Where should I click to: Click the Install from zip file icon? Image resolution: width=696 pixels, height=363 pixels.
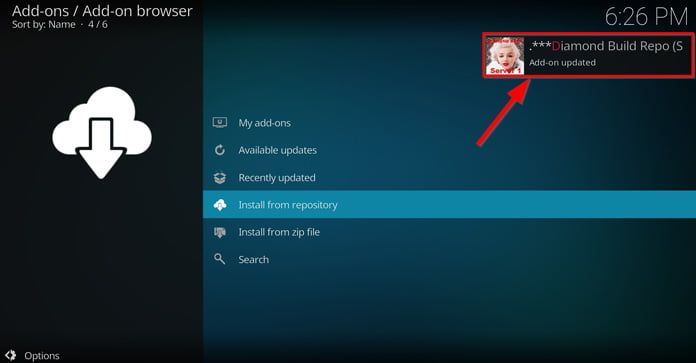click(220, 232)
